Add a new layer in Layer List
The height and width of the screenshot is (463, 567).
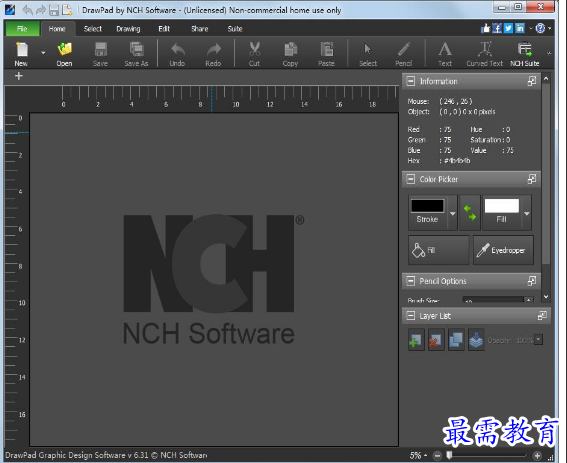(416, 340)
